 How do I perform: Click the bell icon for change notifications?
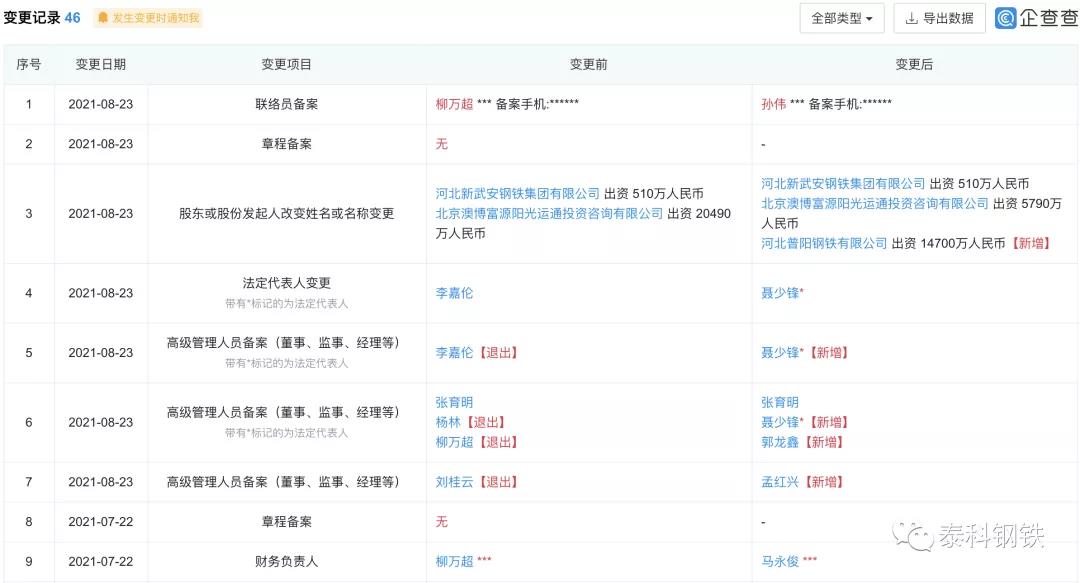click(103, 18)
